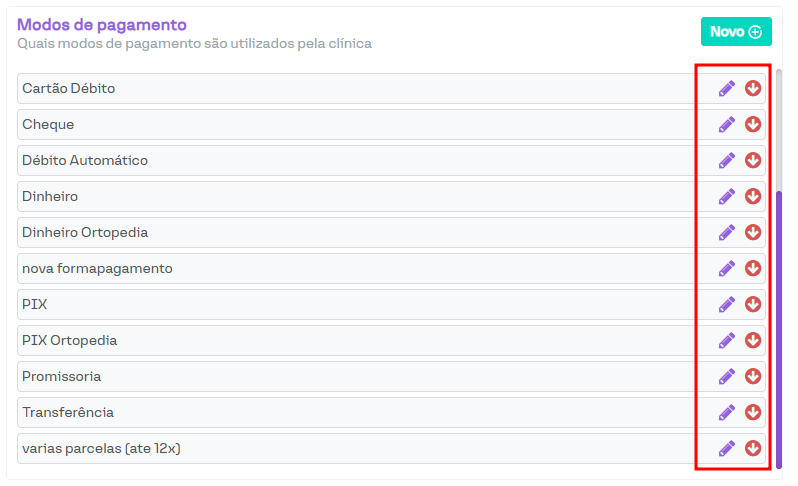Click the pencil icon in the PIX row
798x486 pixels.
click(727, 304)
